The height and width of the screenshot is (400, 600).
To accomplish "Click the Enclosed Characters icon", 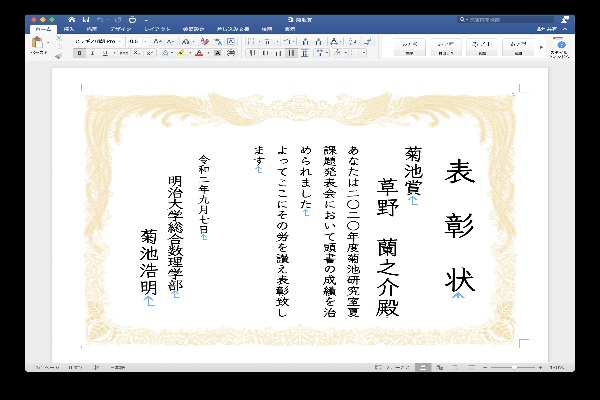I will coord(231,53).
